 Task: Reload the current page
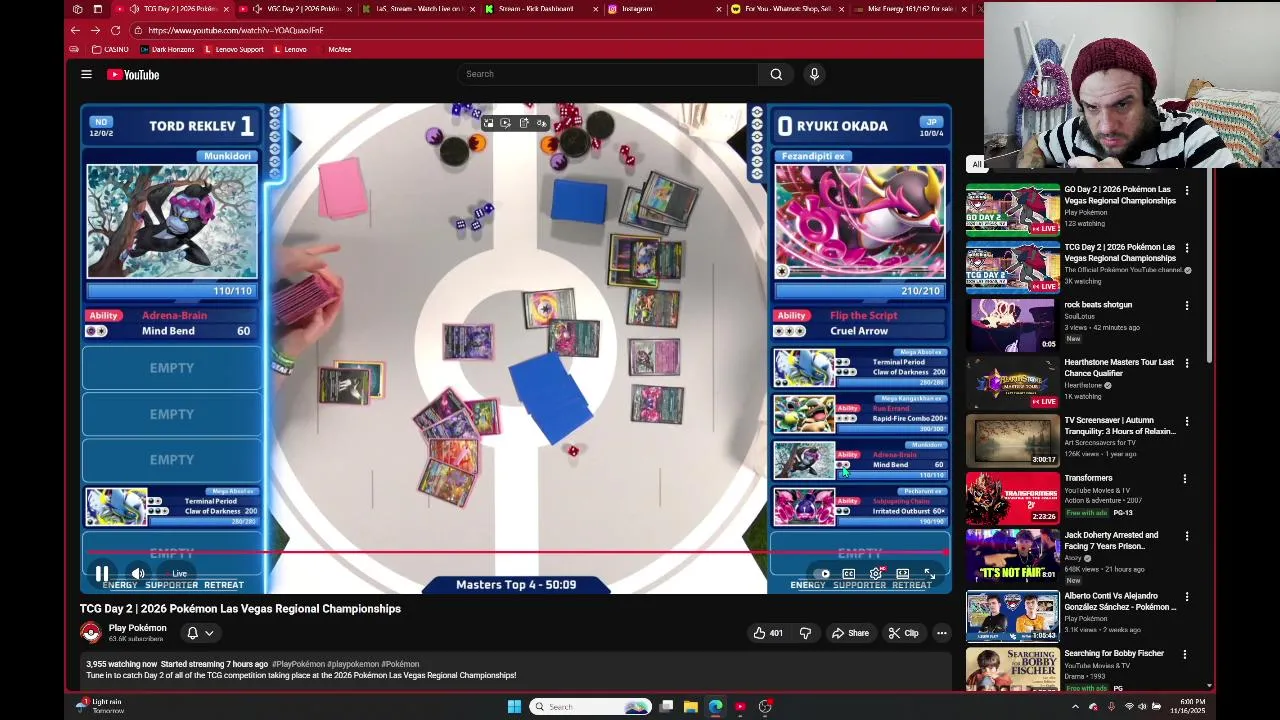coord(115,30)
